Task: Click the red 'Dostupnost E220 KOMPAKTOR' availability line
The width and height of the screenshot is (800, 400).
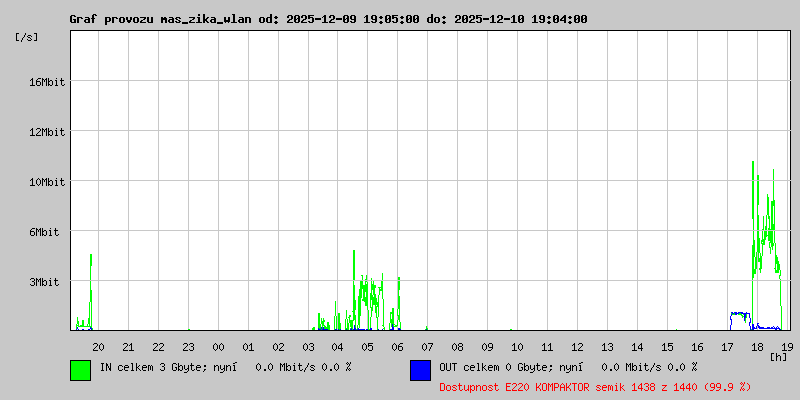Action: coord(595,388)
